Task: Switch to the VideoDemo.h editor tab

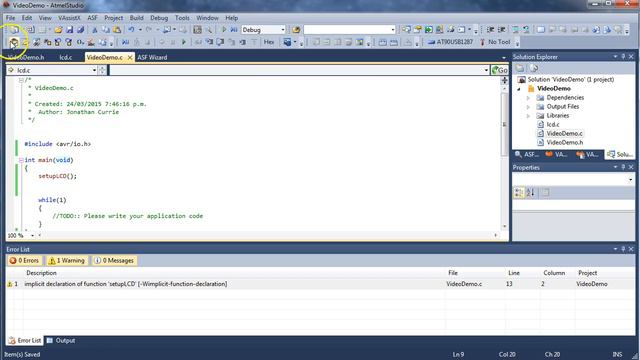Action: click(x=26, y=58)
